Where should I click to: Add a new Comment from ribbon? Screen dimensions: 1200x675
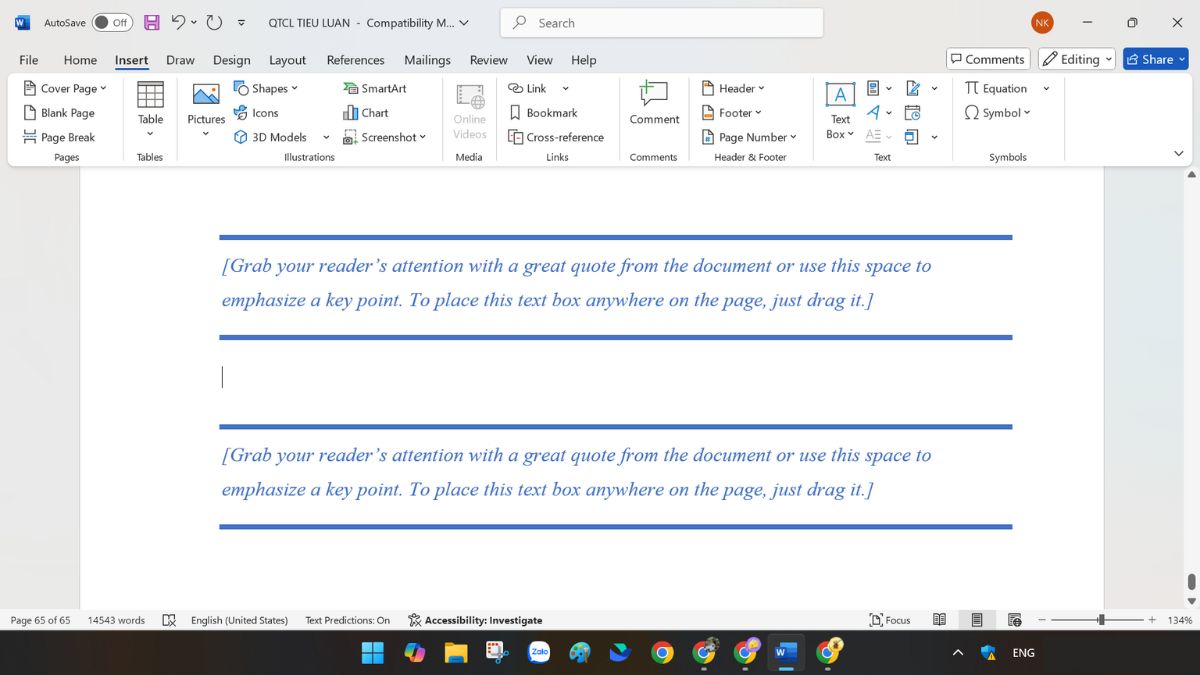[654, 103]
